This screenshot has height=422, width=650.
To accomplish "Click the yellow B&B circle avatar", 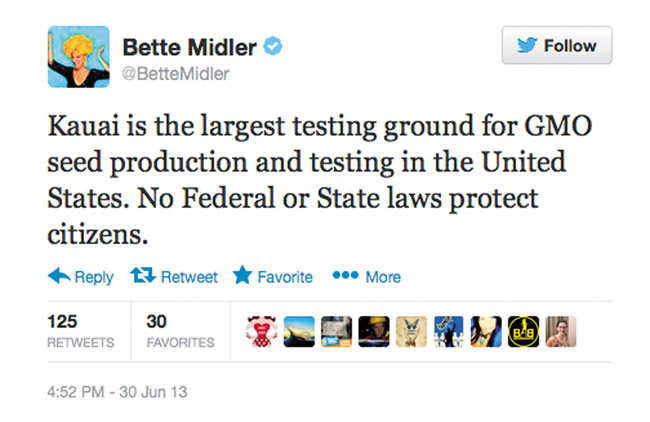I will click(524, 332).
